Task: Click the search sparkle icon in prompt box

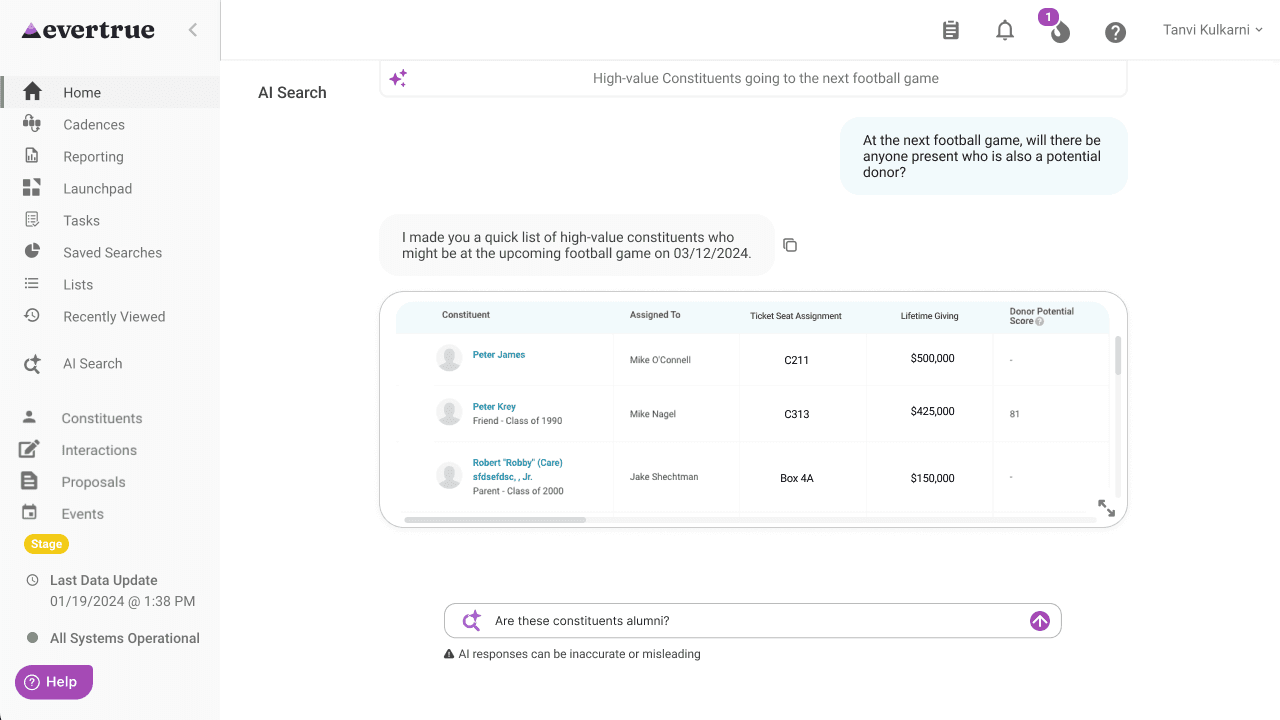Action: click(472, 621)
